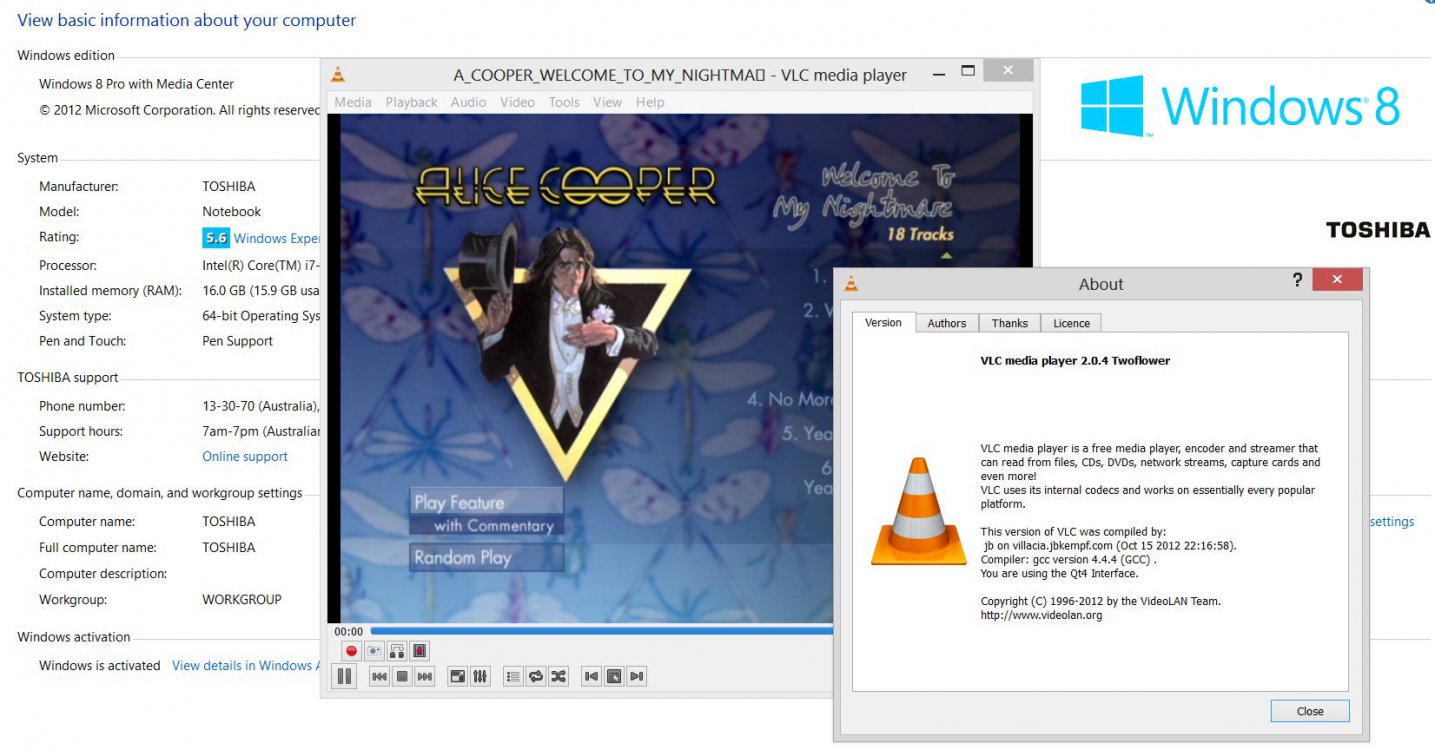Switch to the Authors tab
Image resolution: width=1435 pixels, height=750 pixels.
tap(946, 323)
